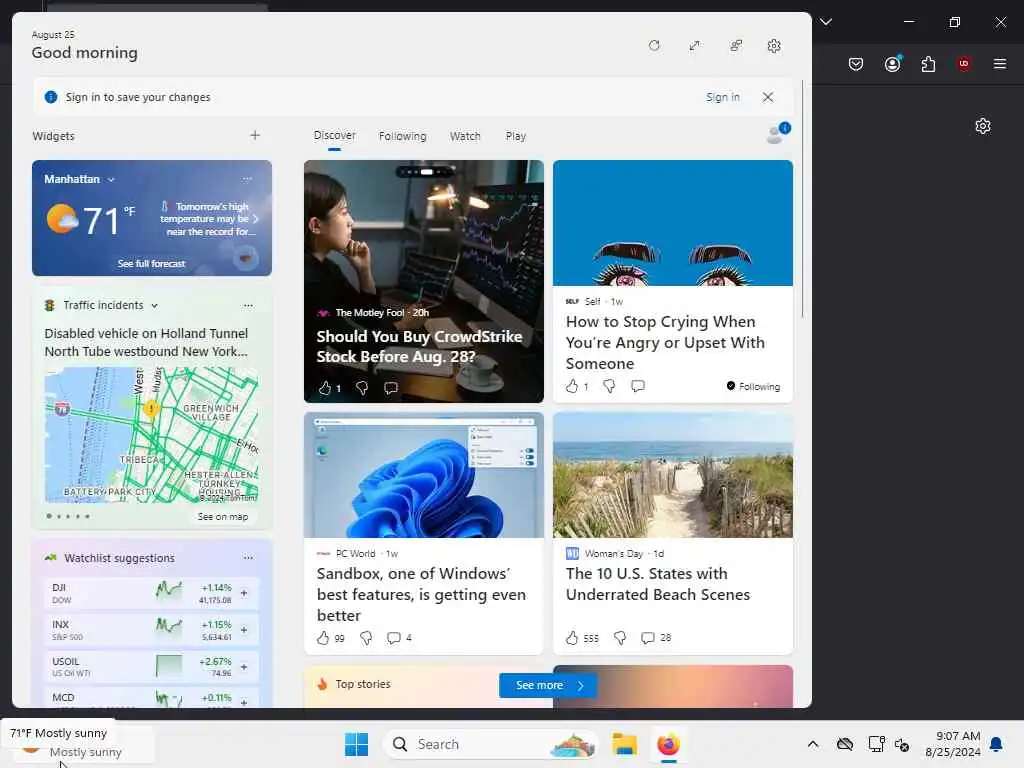The image size is (1024, 768).
Task: Dislike the CrowdStrike stock article
Action: (x=362, y=388)
